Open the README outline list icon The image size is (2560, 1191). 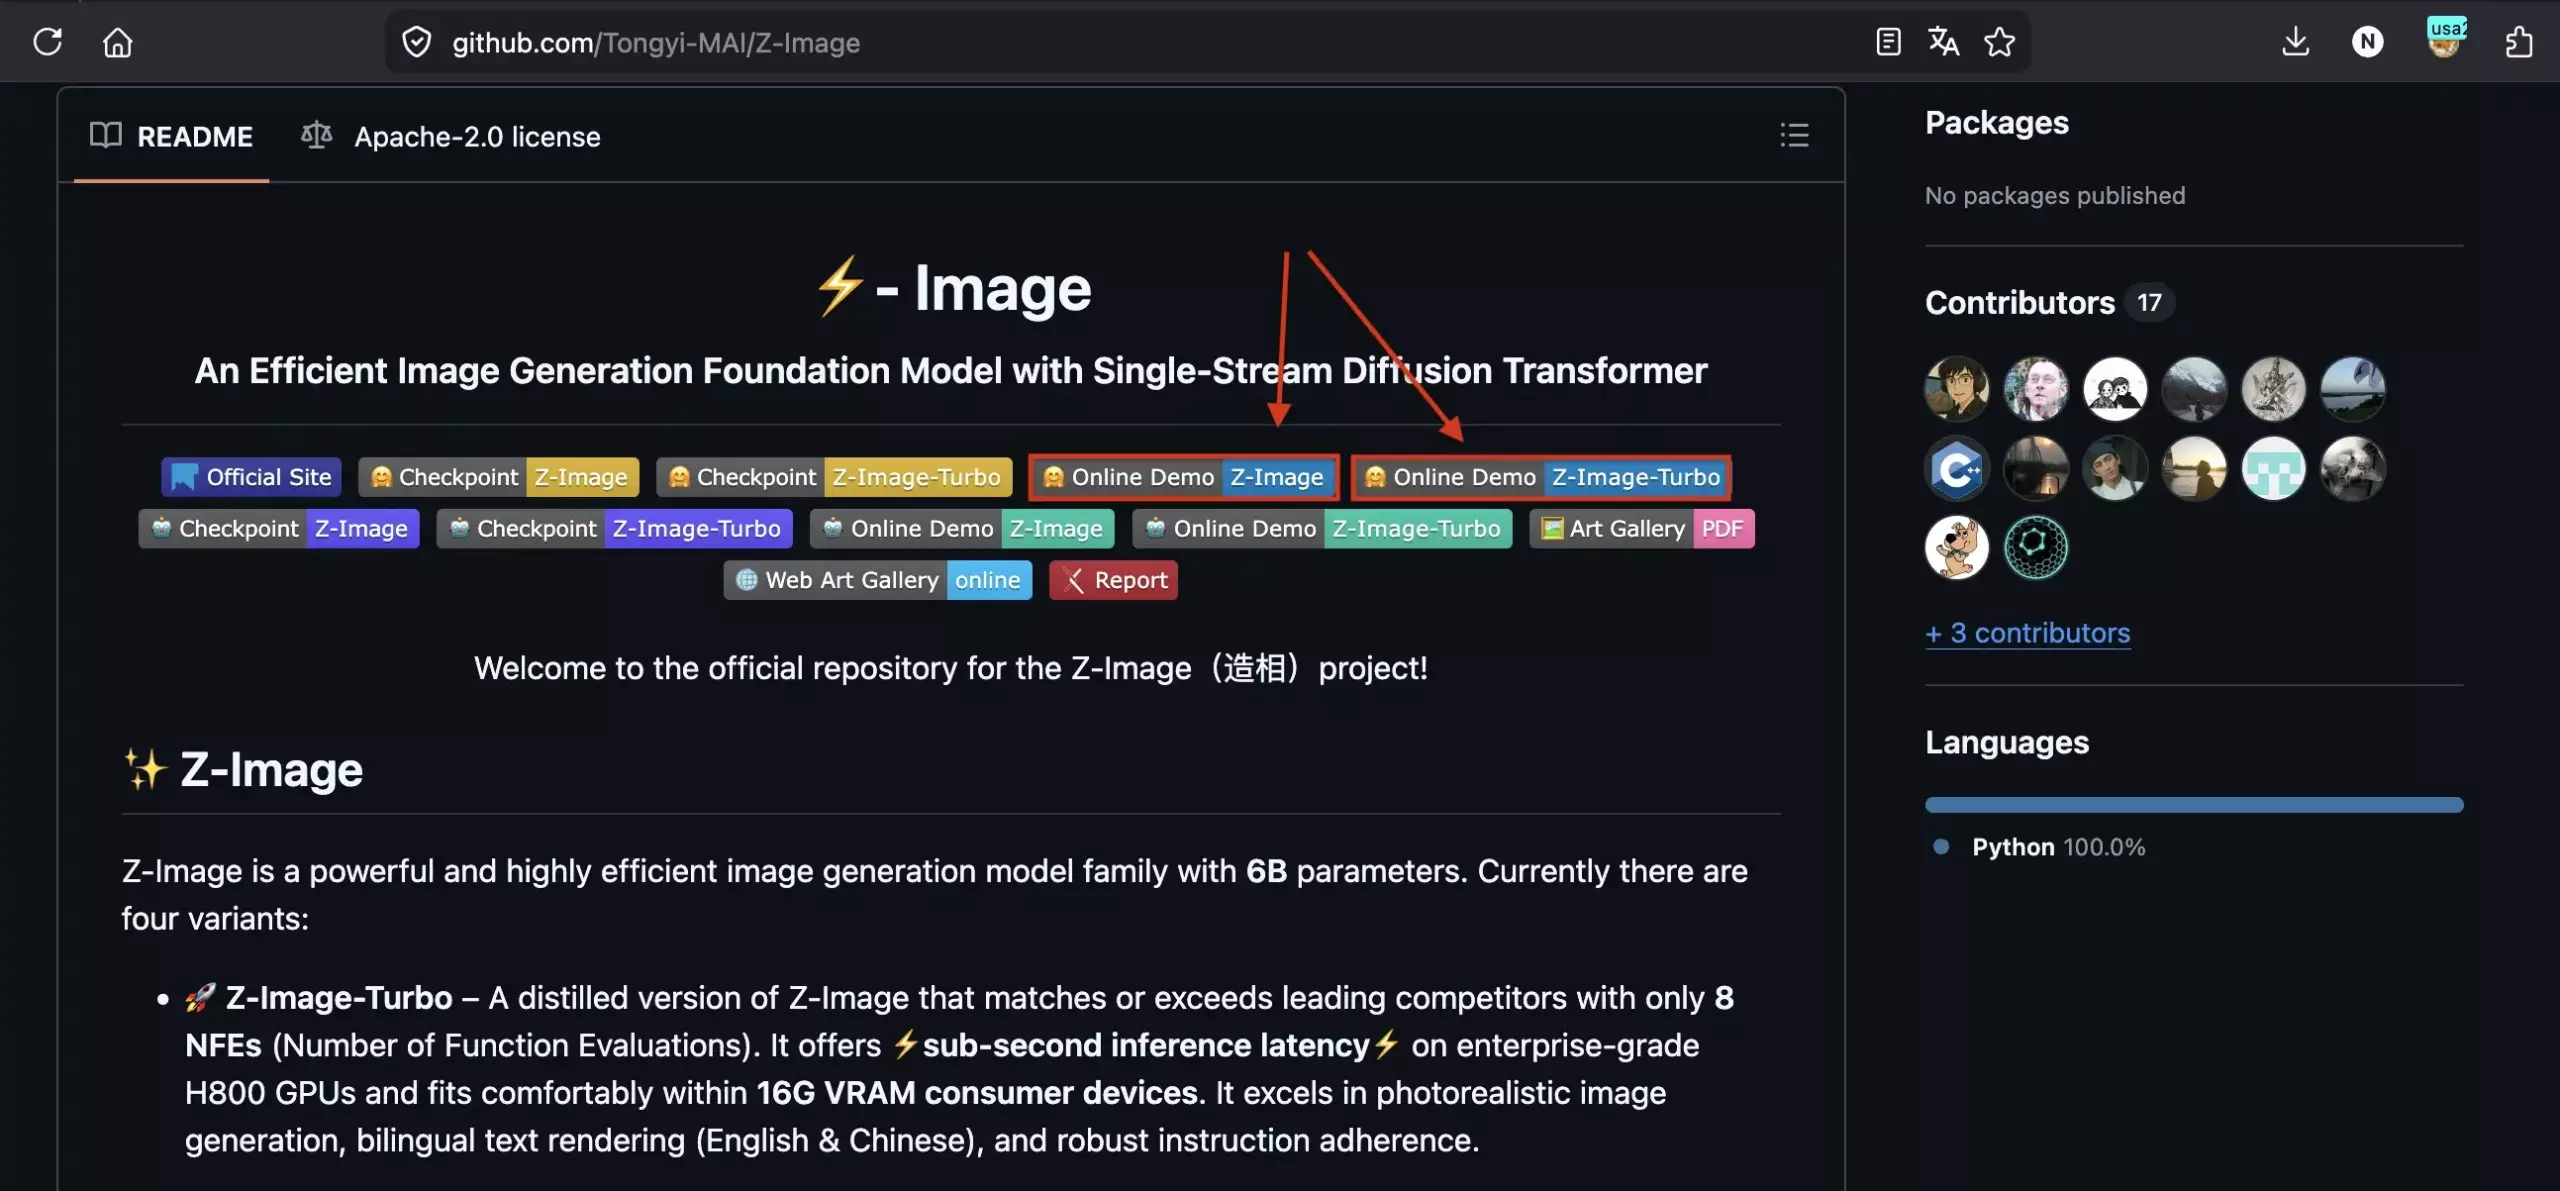pyautogui.click(x=1794, y=135)
